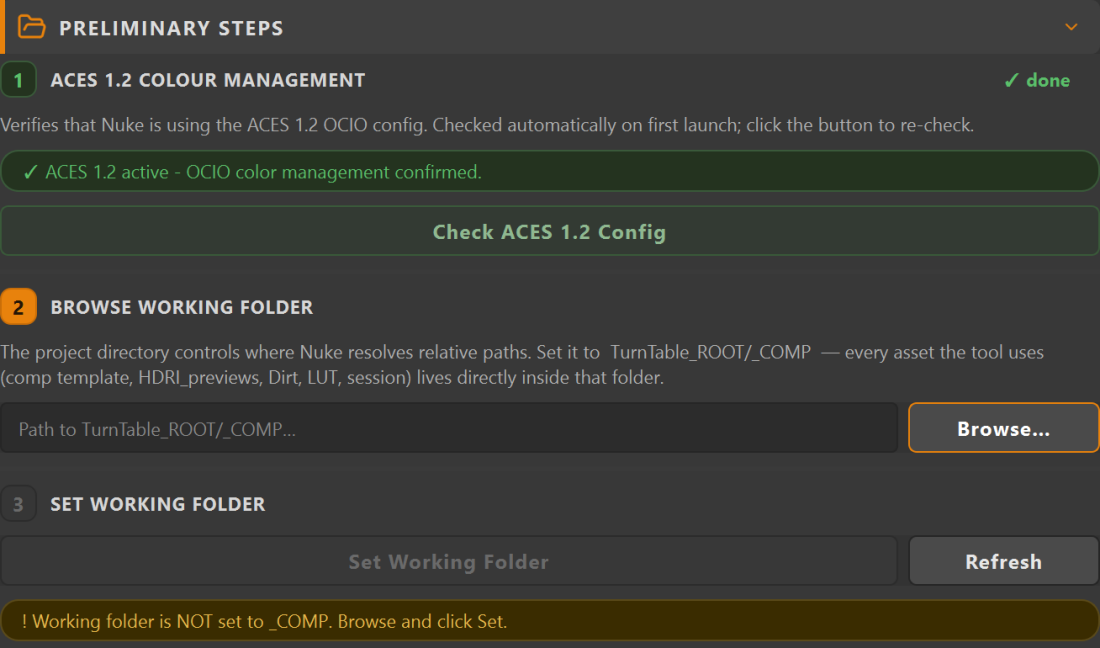
Task: Click the Browse... button
Action: 1003,428
